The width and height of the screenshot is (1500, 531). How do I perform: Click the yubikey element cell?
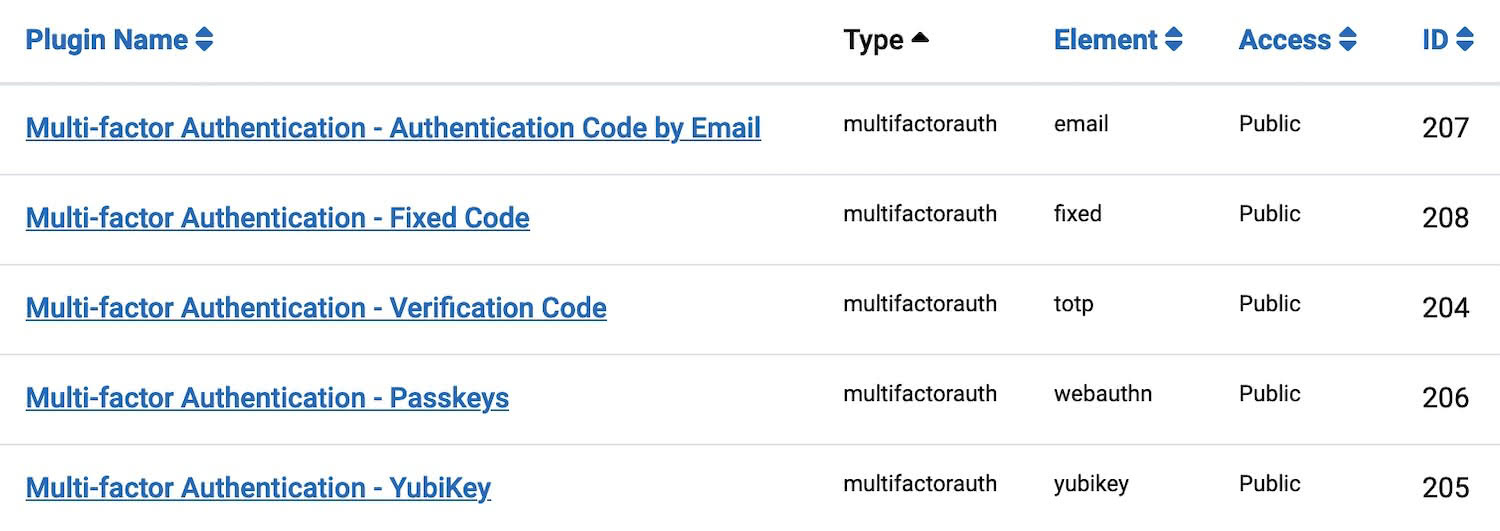click(x=1091, y=484)
